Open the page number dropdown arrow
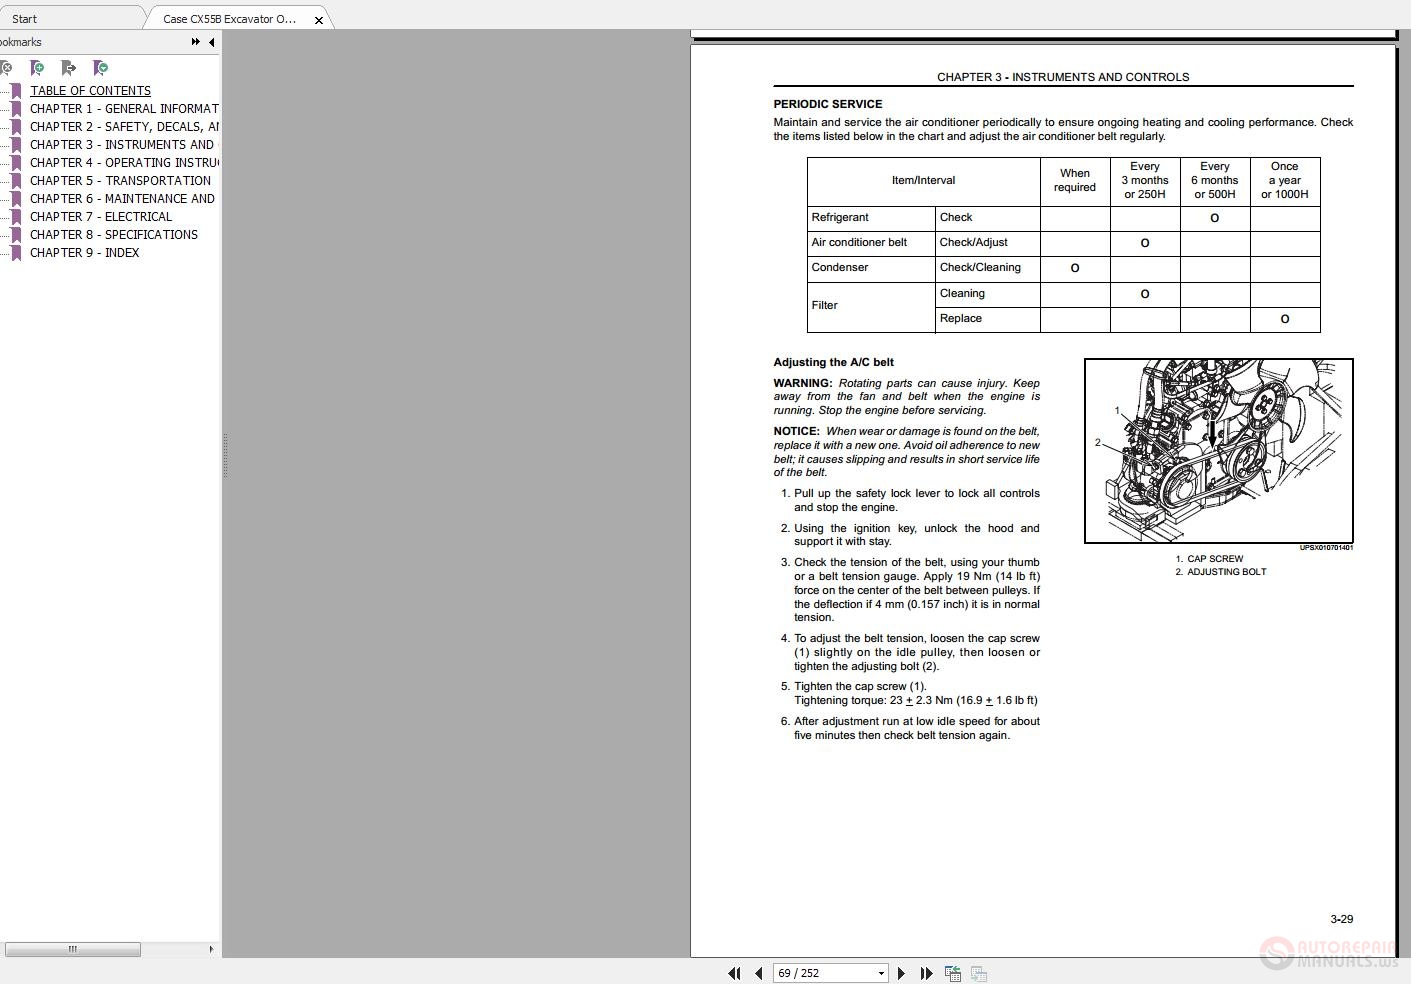The width and height of the screenshot is (1411, 984). [881, 973]
